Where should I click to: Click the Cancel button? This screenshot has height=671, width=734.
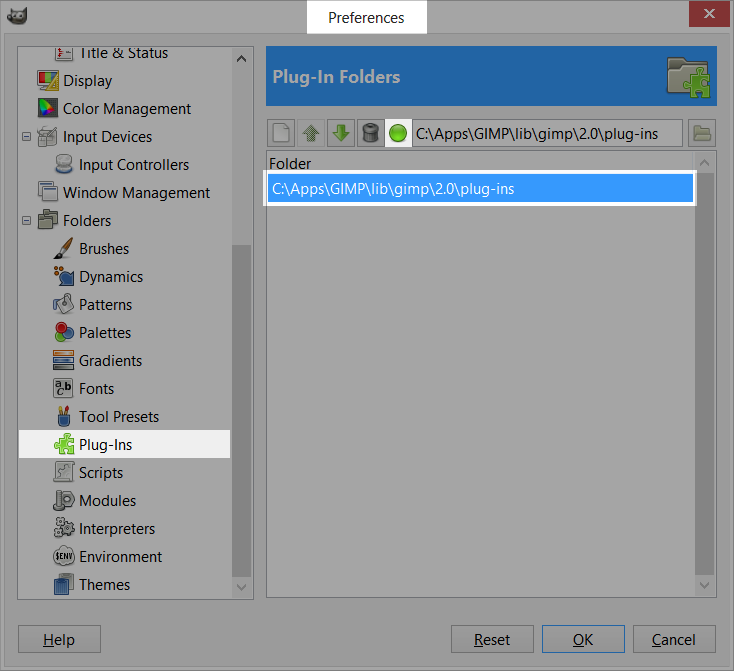674,639
